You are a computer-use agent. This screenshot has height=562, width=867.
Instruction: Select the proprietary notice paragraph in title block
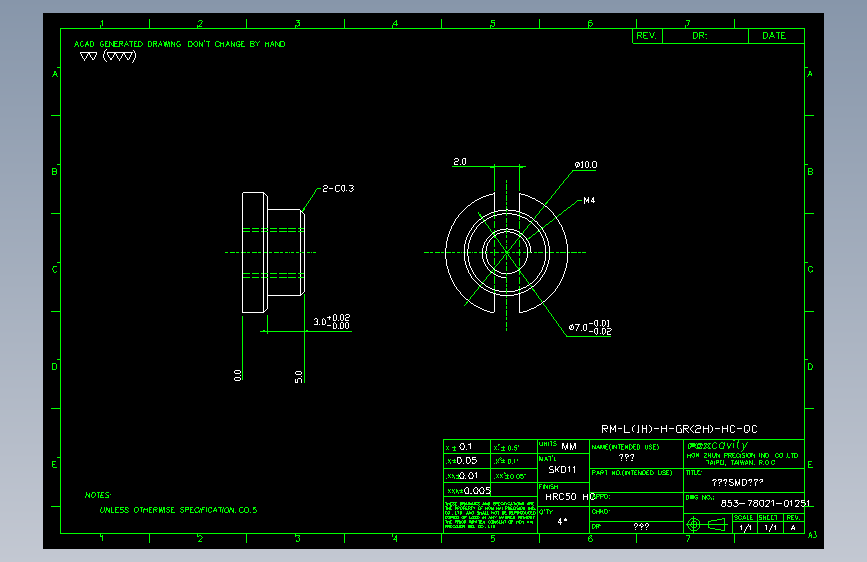[490, 515]
